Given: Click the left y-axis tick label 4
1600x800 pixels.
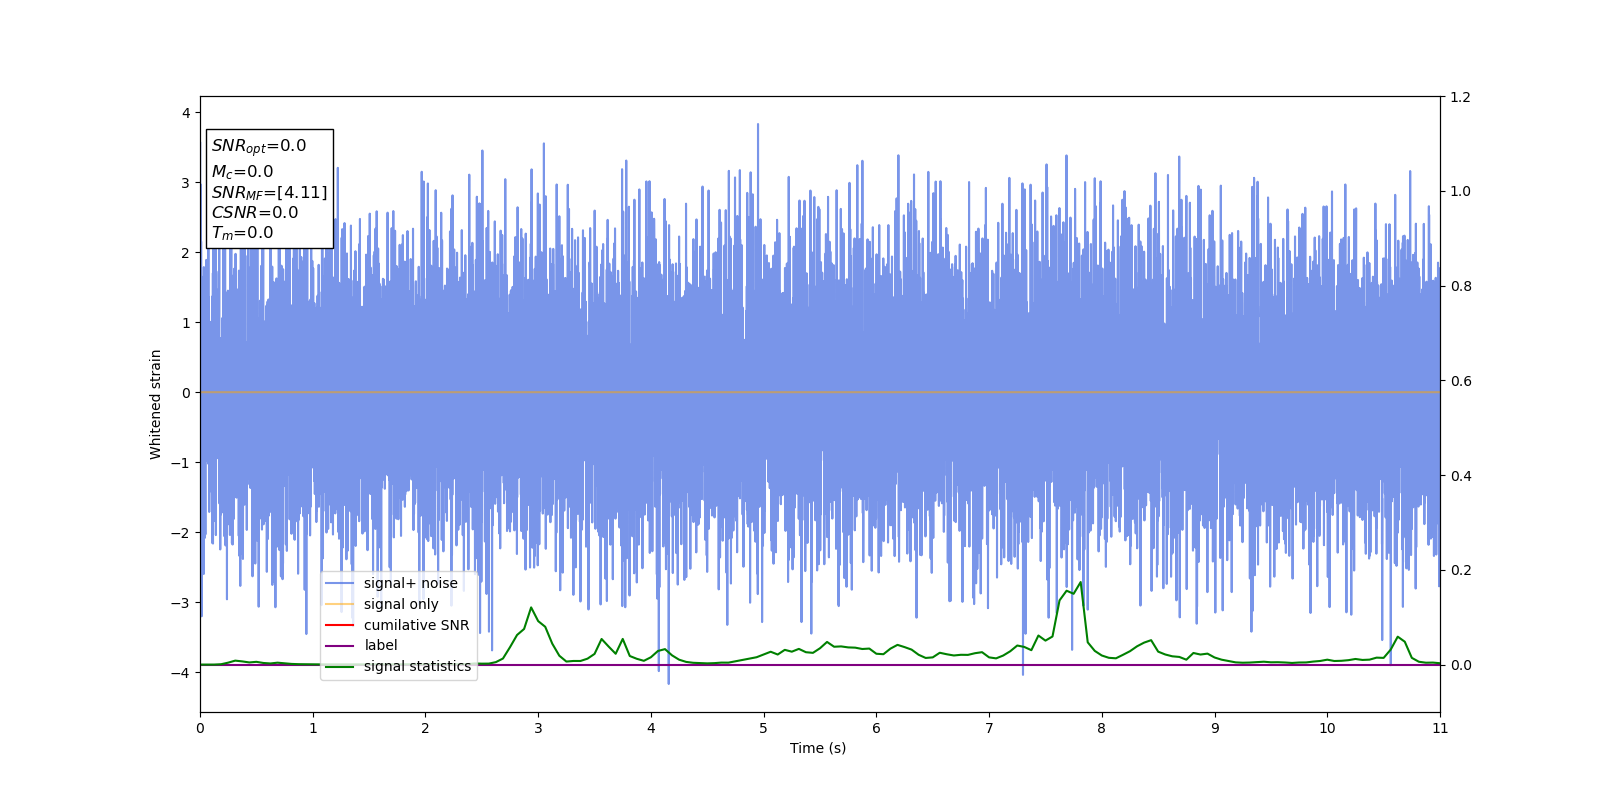Looking at the screenshot, I should [x=186, y=113].
